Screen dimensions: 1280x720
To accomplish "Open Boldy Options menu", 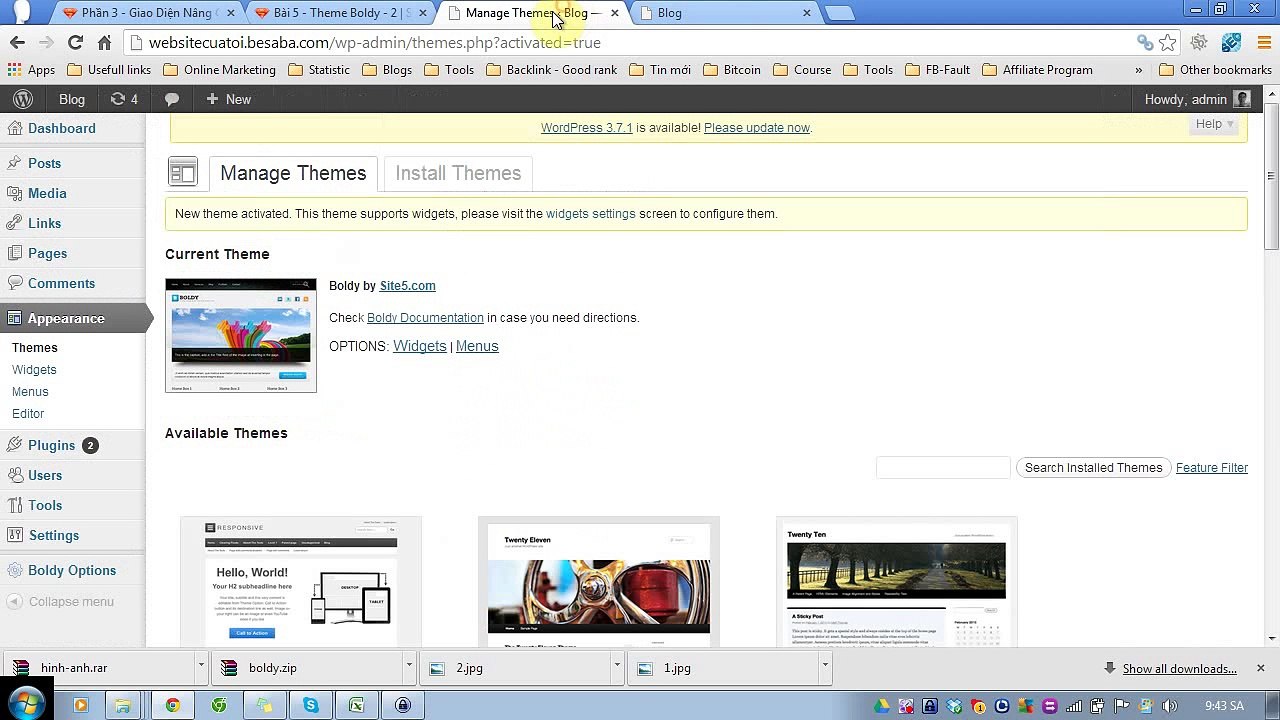I will click(72, 570).
